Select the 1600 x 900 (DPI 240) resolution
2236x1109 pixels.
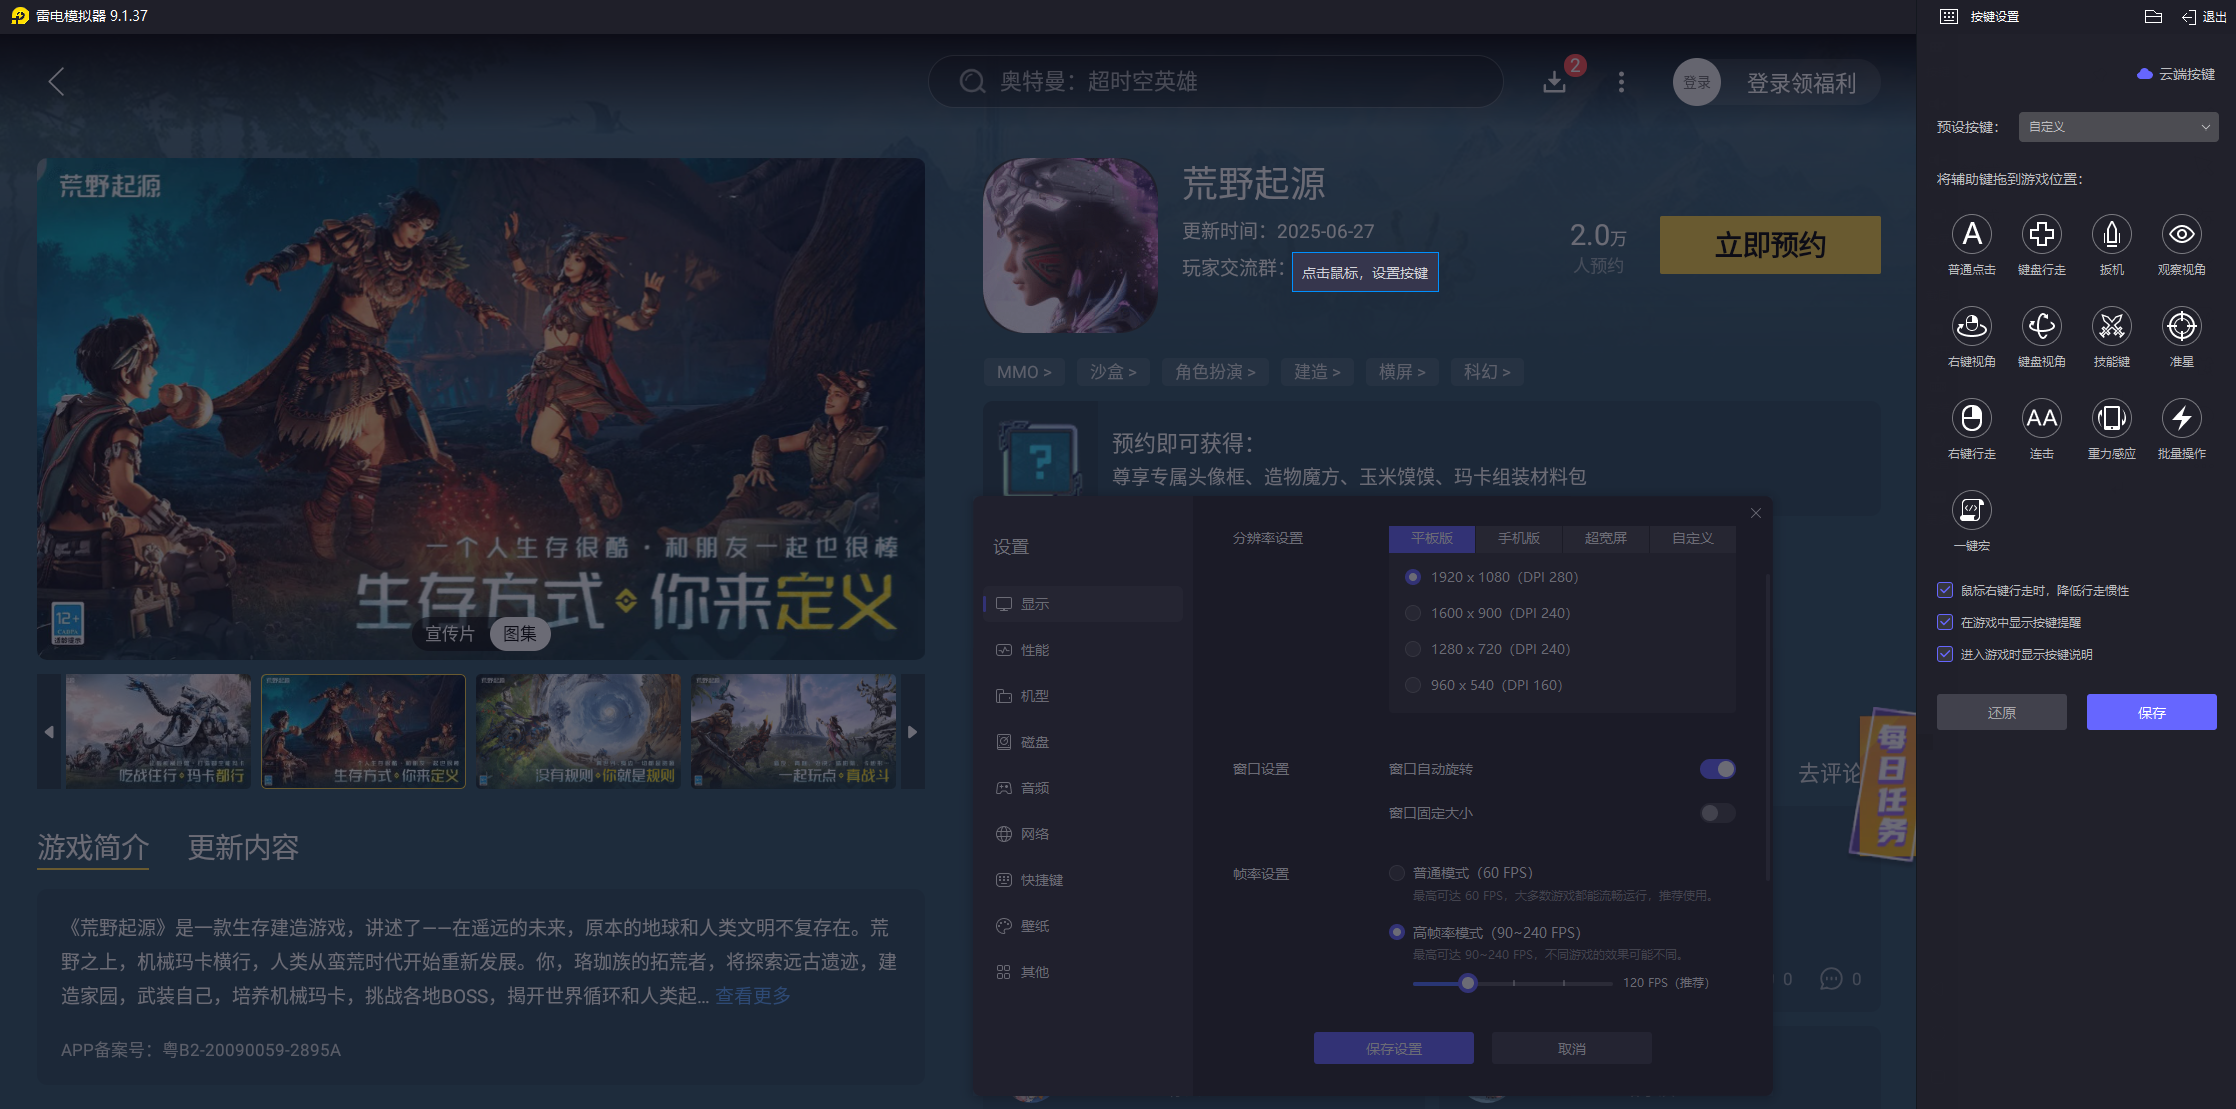[x=1413, y=613]
